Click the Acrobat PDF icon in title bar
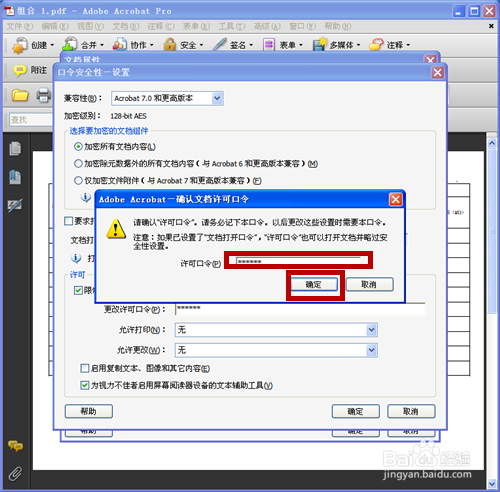The width and height of the screenshot is (500, 492). (x=9, y=11)
